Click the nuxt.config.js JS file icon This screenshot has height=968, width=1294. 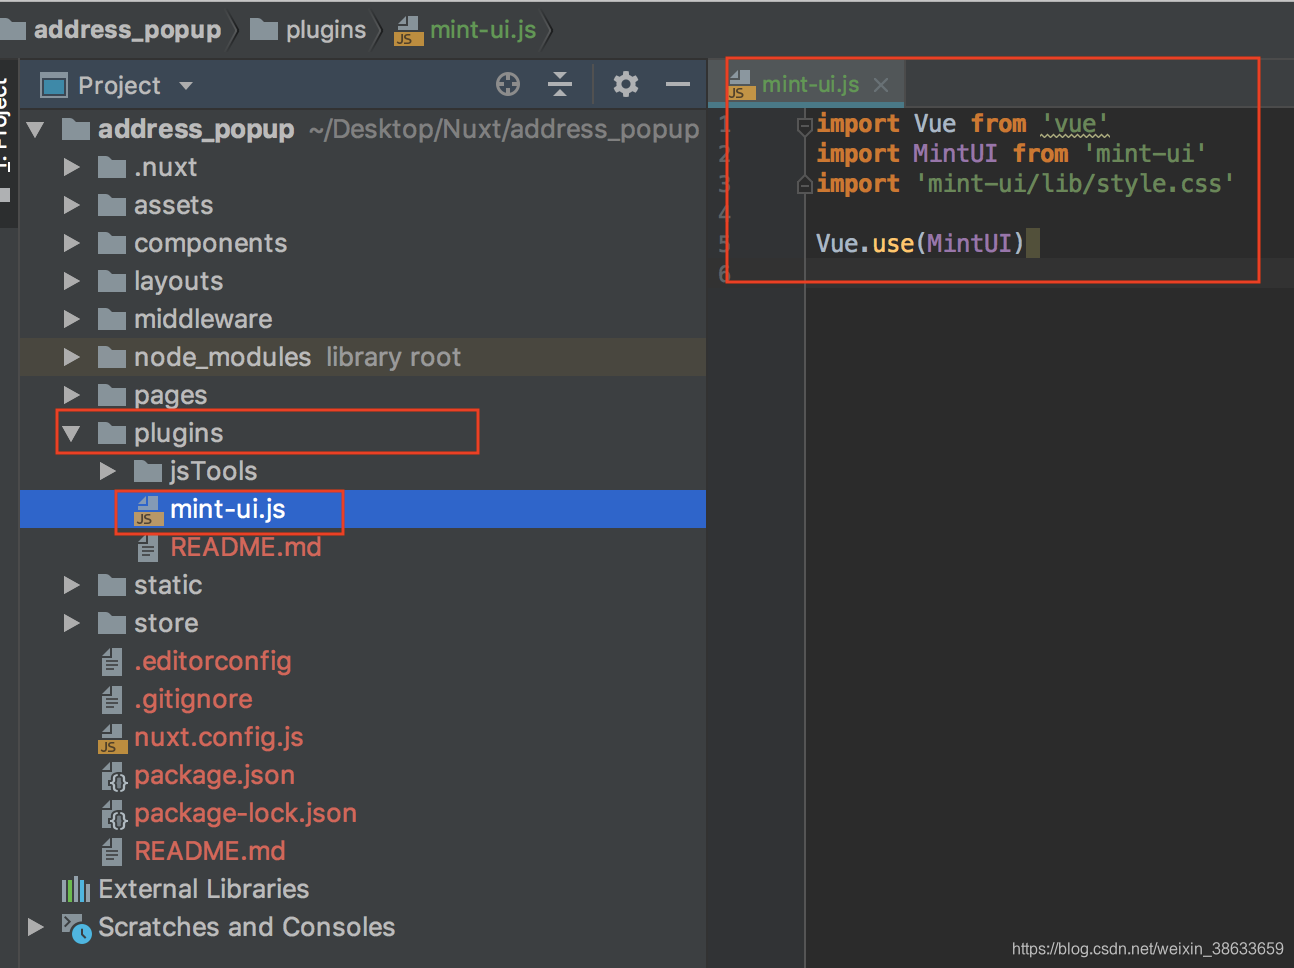click(x=112, y=739)
